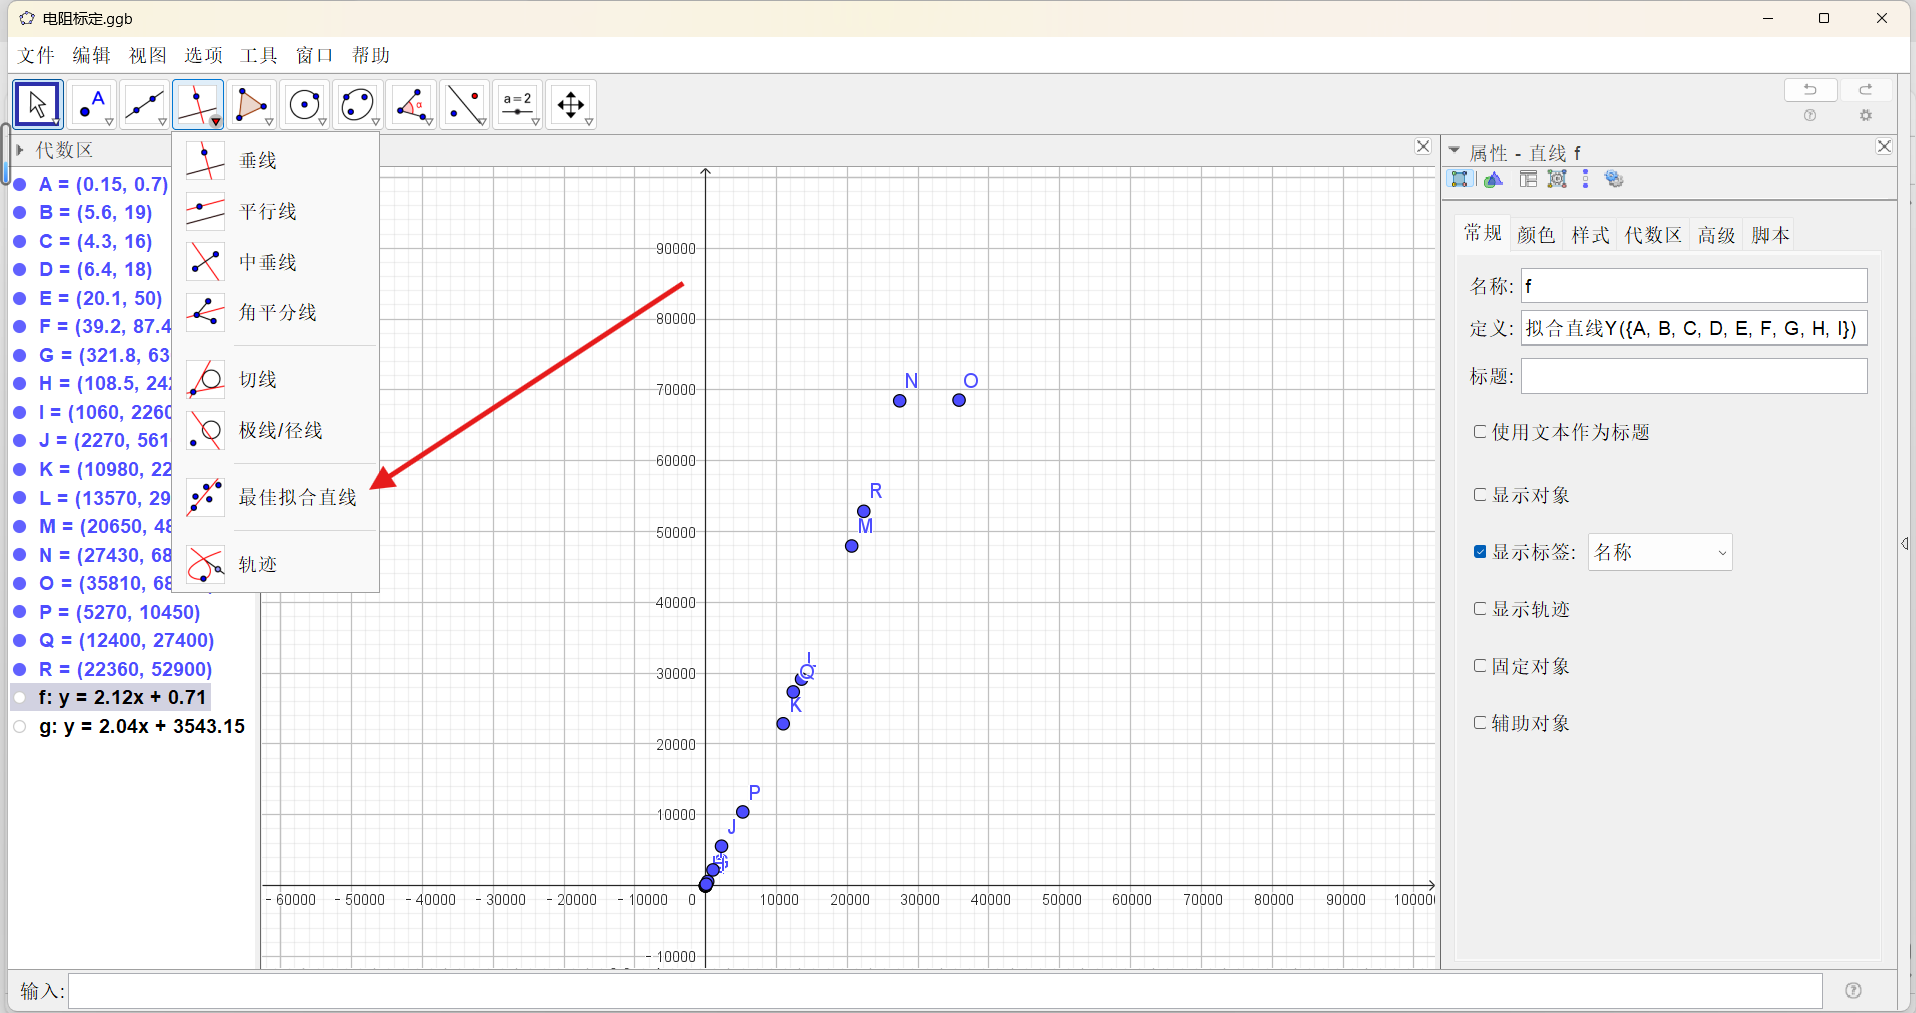Check the 辅助对象 checkbox
The width and height of the screenshot is (1916, 1013).
pos(1480,723)
